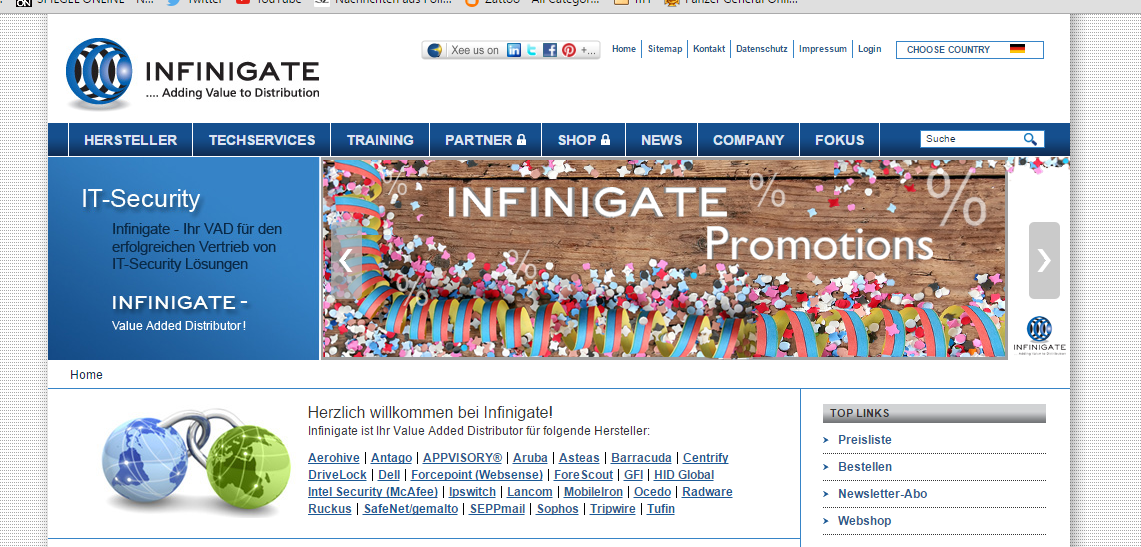Open the Dell manufacturer link

pos(389,475)
